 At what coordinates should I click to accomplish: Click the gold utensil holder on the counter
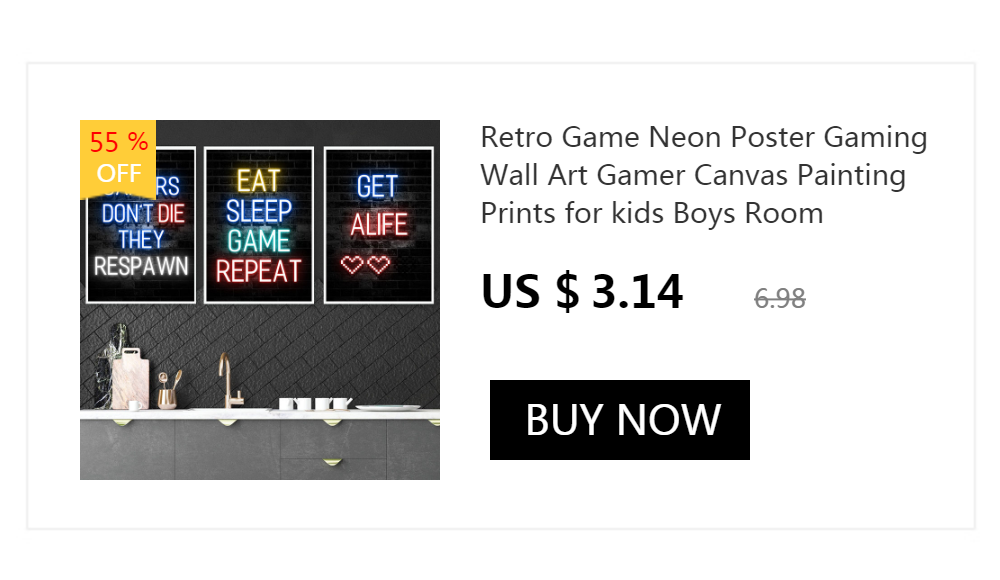pos(167,396)
